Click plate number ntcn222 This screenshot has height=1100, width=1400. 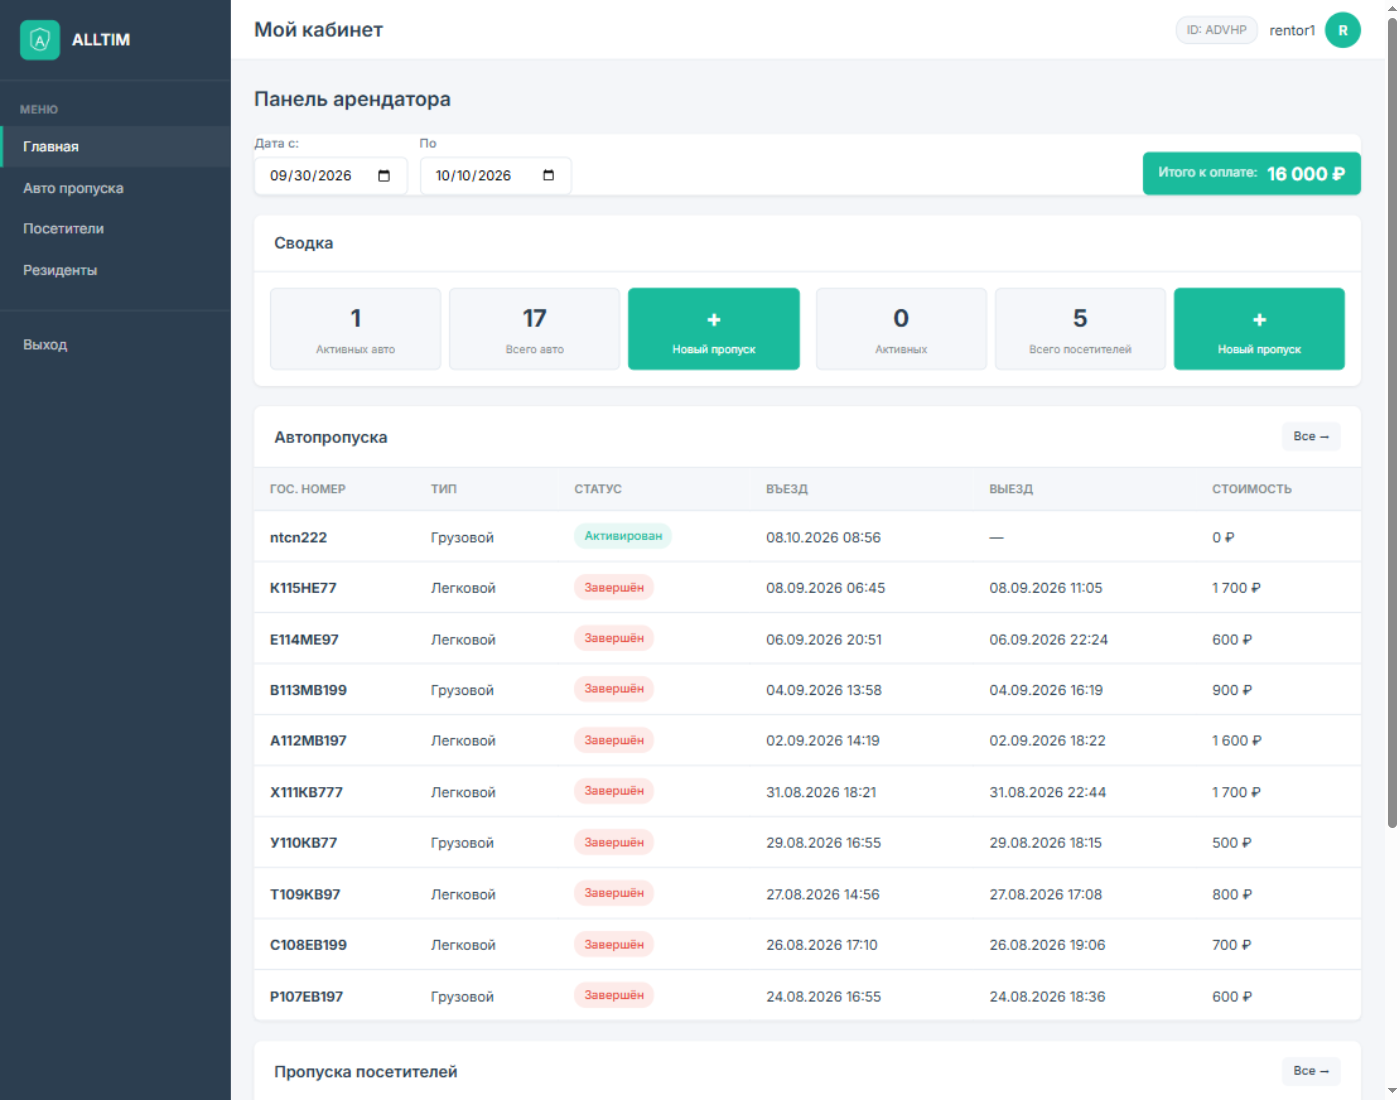[298, 538]
